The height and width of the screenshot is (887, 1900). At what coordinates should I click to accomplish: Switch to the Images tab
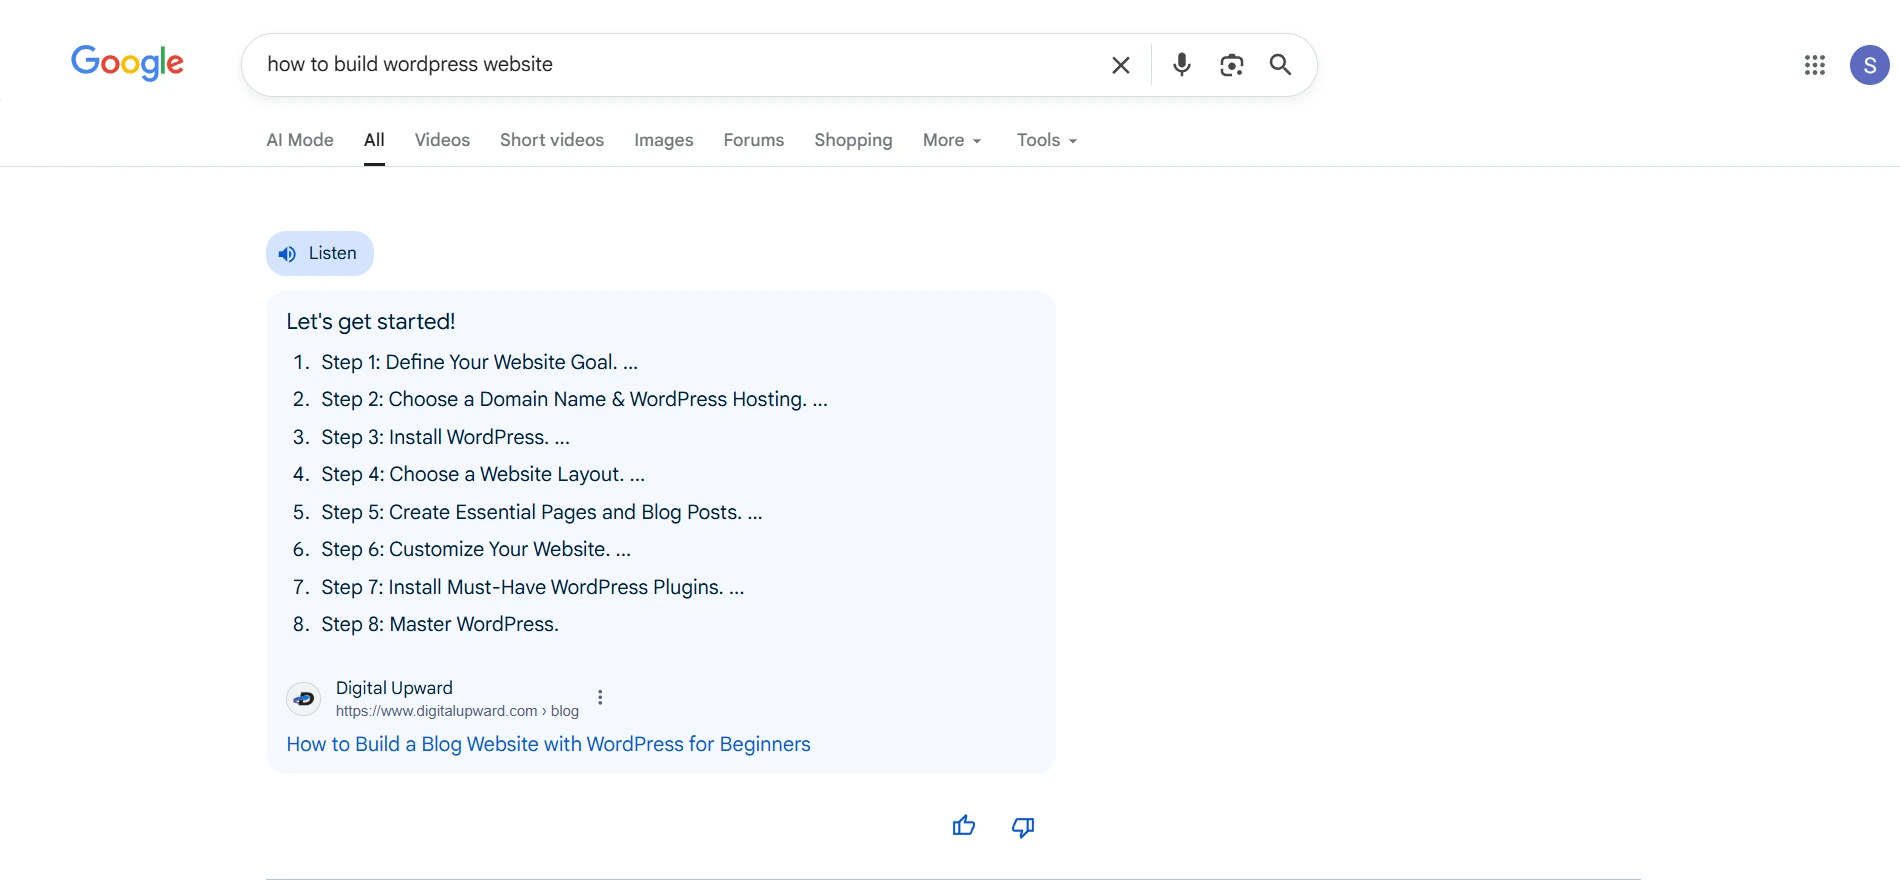(x=664, y=140)
